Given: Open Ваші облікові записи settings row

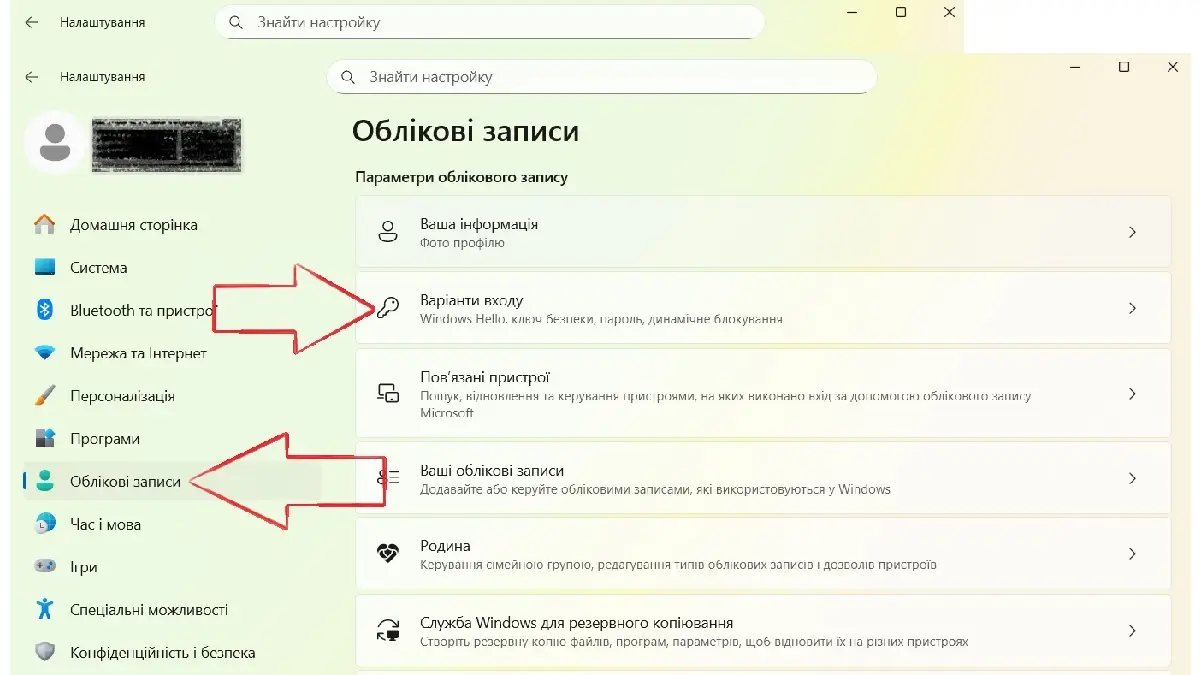Looking at the screenshot, I should 762,479.
